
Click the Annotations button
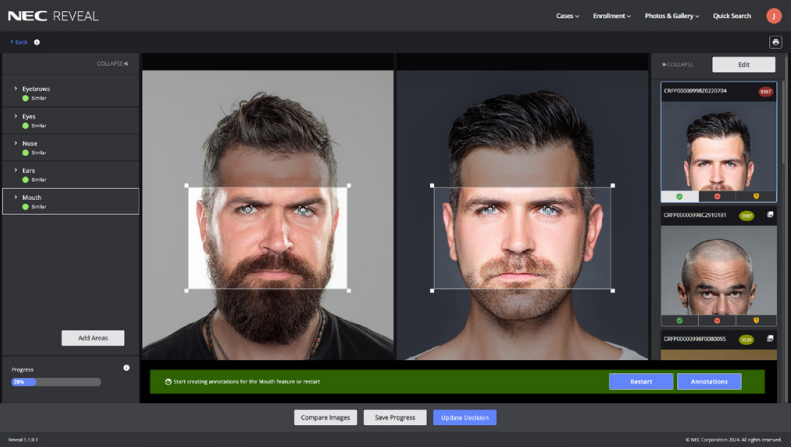pyautogui.click(x=709, y=382)
